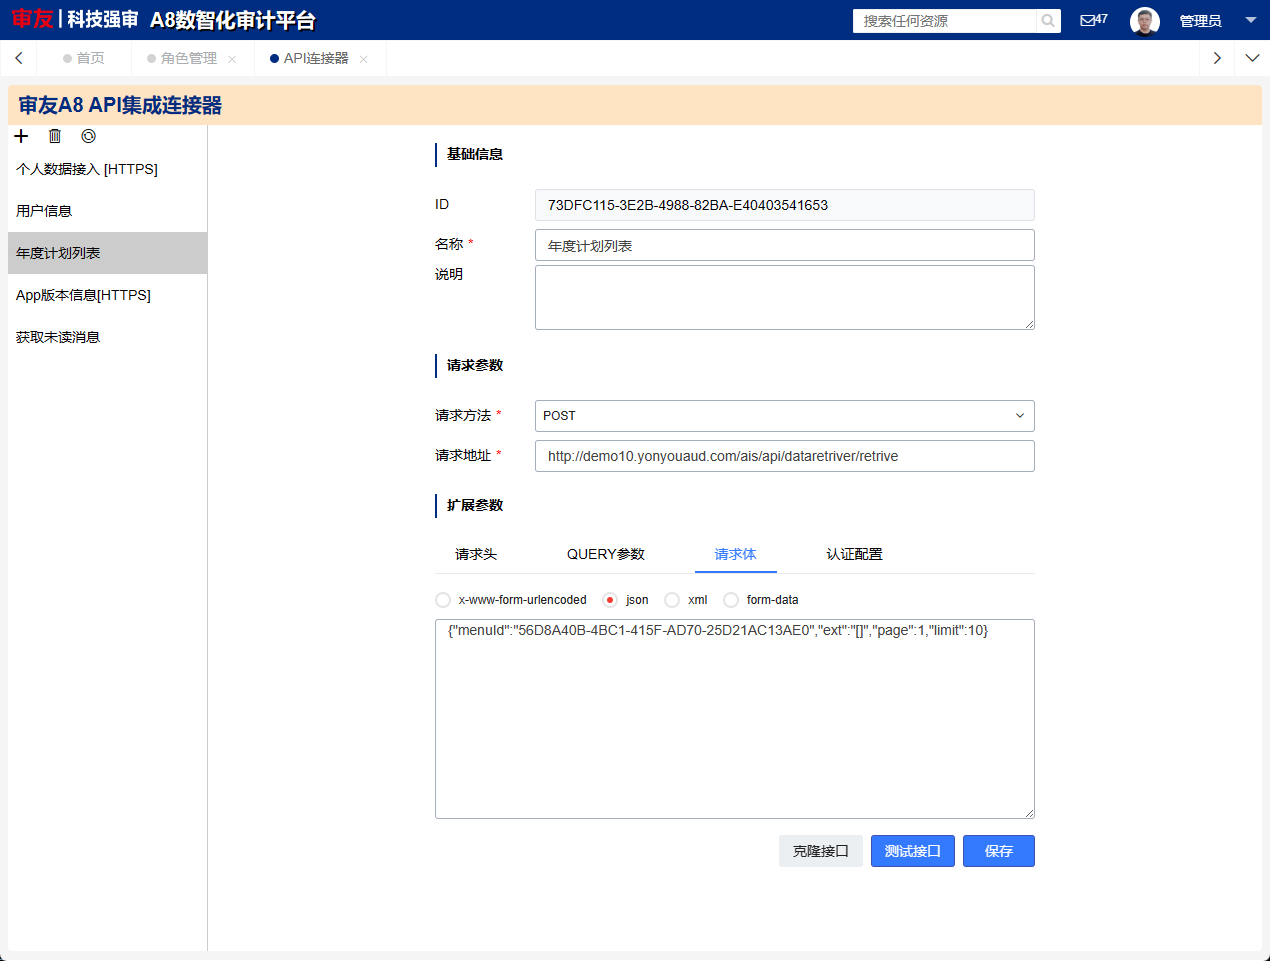Click the 请求地址 URL input field
Image resolution: width=1270 pixels, height=961 pixels.
(784, 456)
